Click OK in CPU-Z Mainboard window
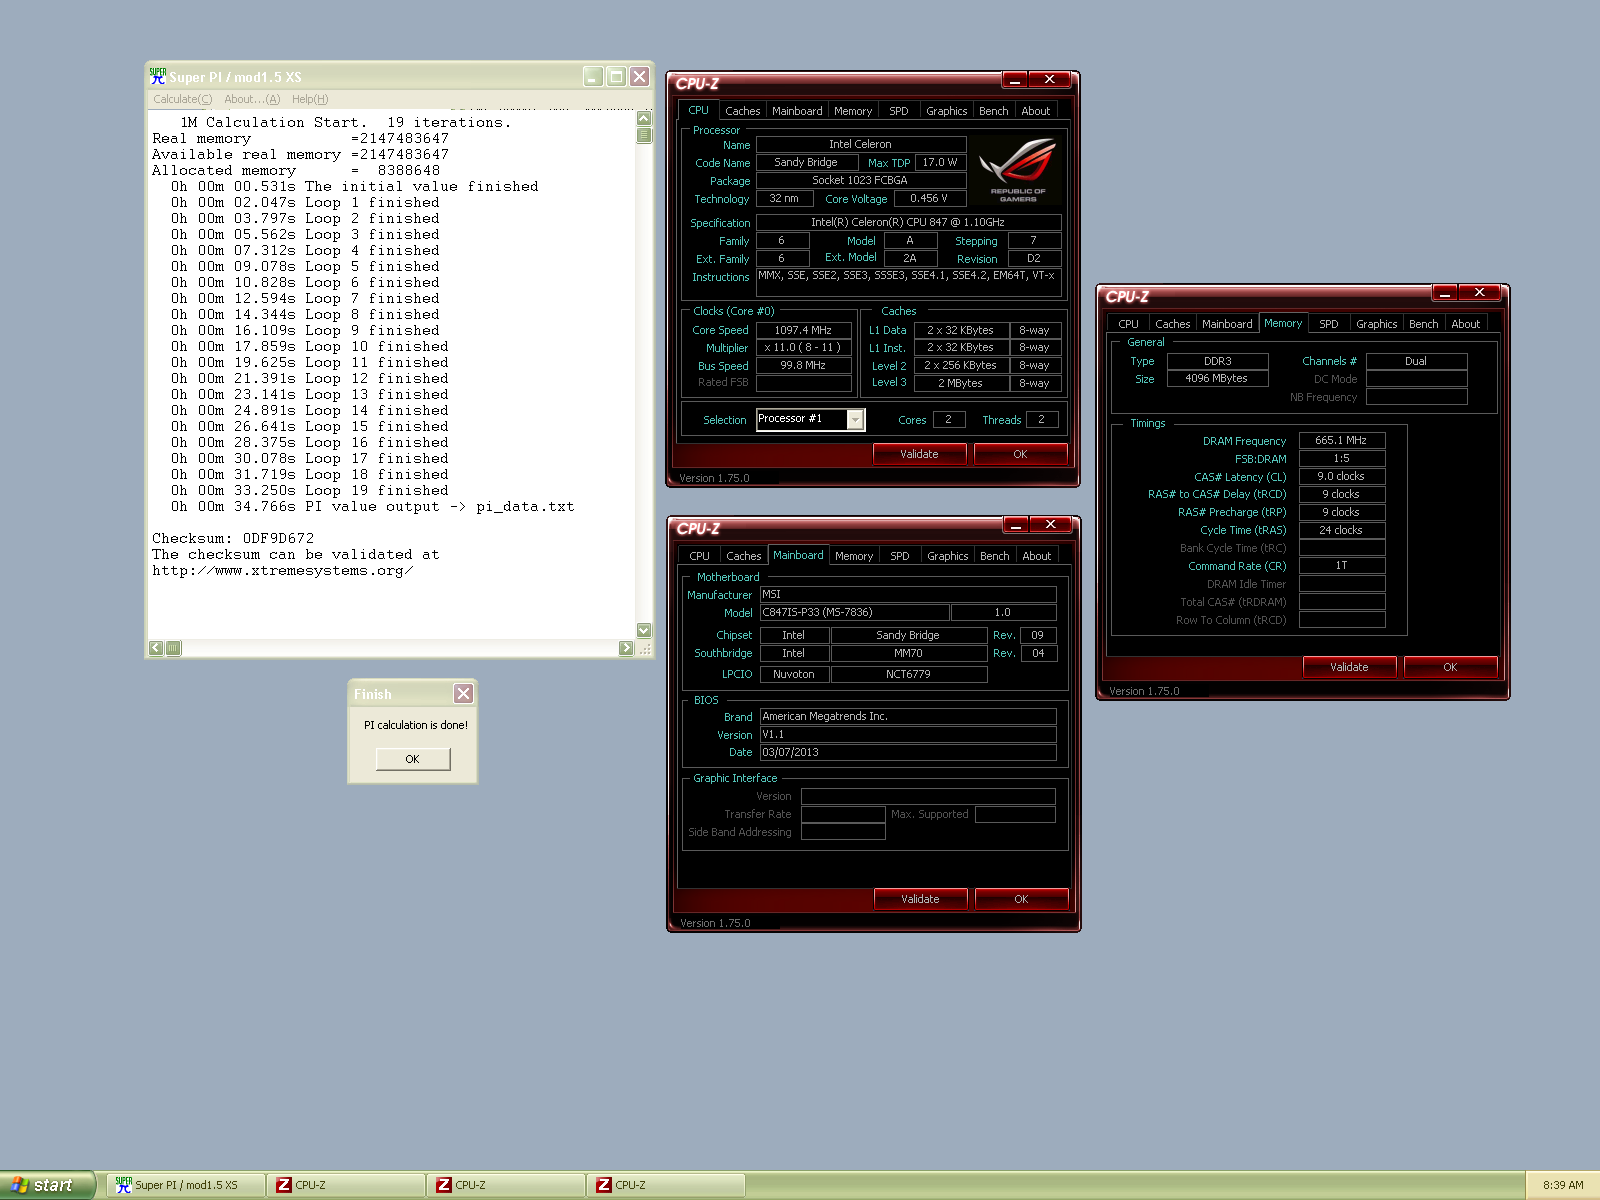This screenshot has height=1200, width=1600. tap(1022, 899)
